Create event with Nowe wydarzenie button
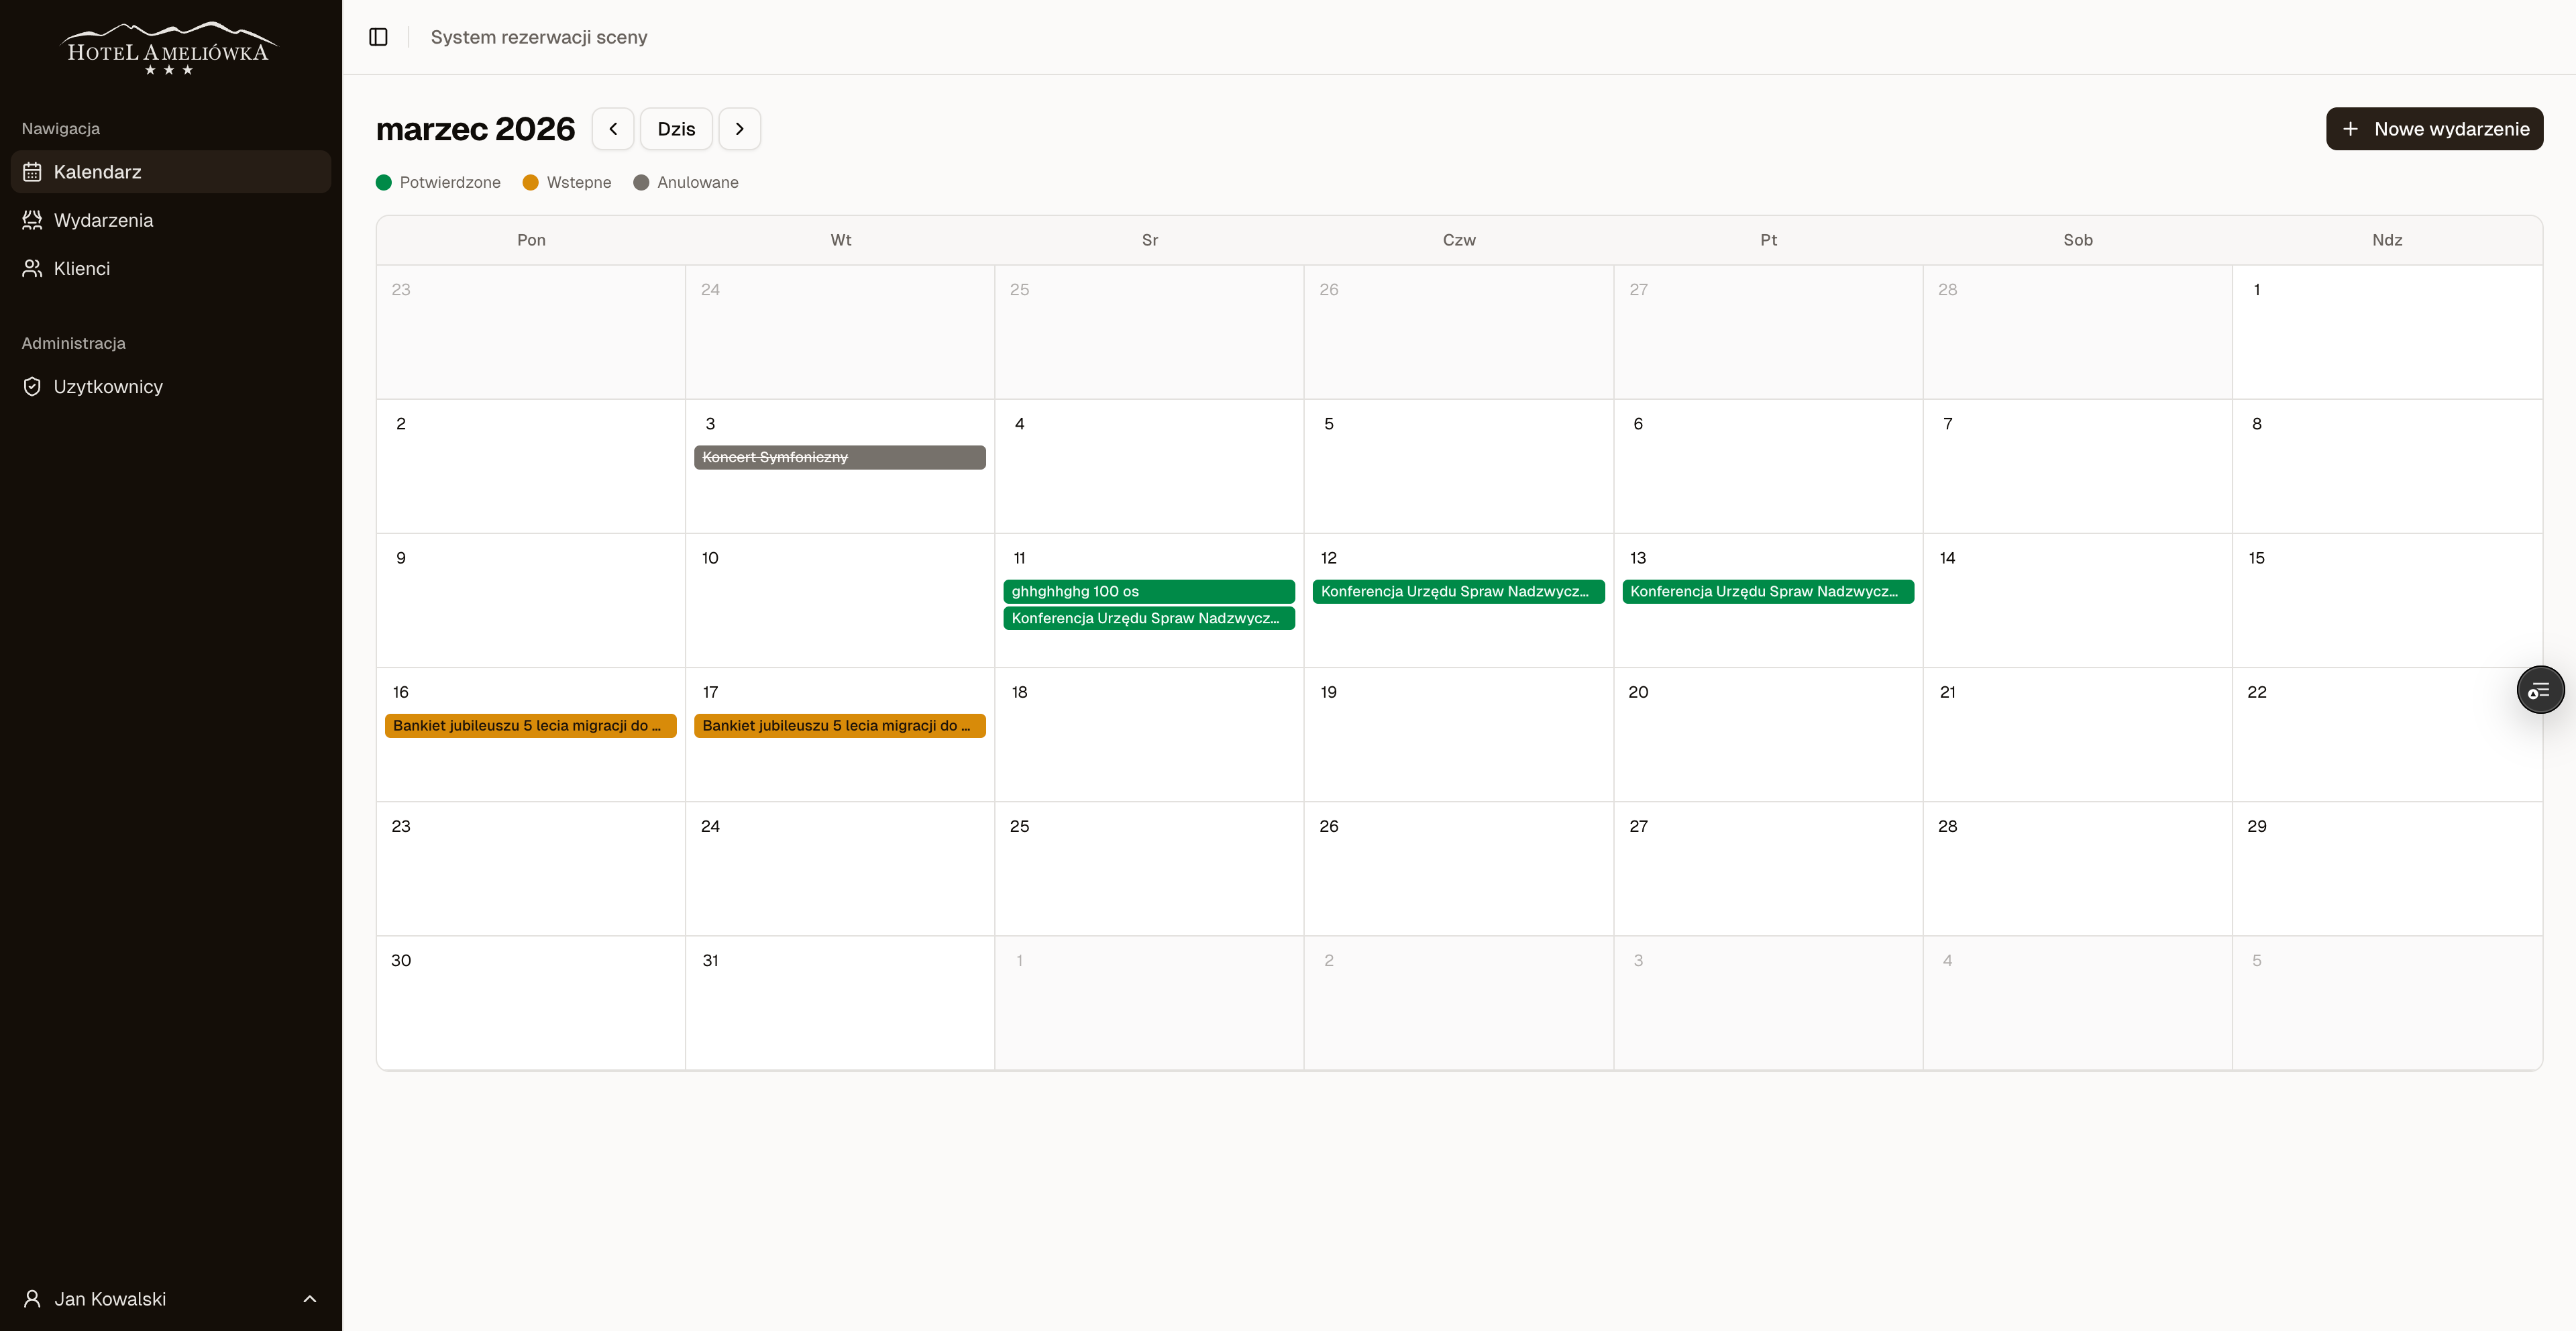The height and width of the screenshot is (1331, 2576). coord(2434,129)
